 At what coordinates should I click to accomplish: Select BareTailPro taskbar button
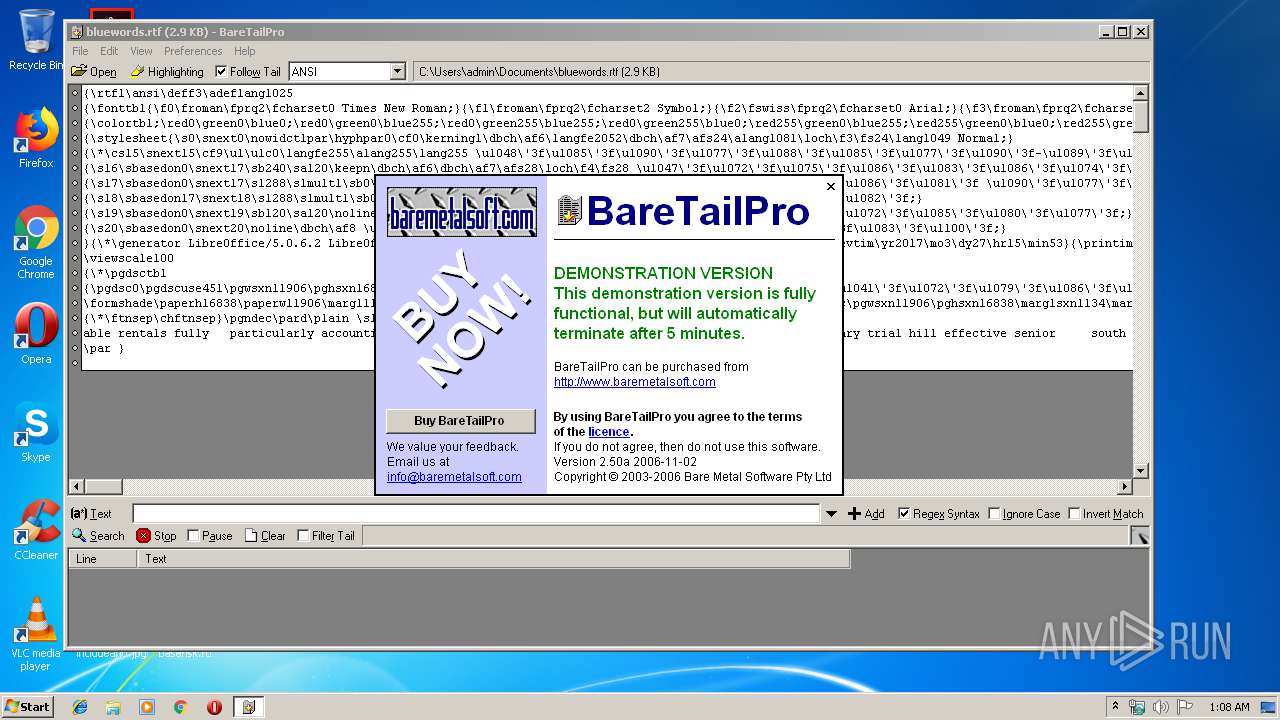coord(248,707)
